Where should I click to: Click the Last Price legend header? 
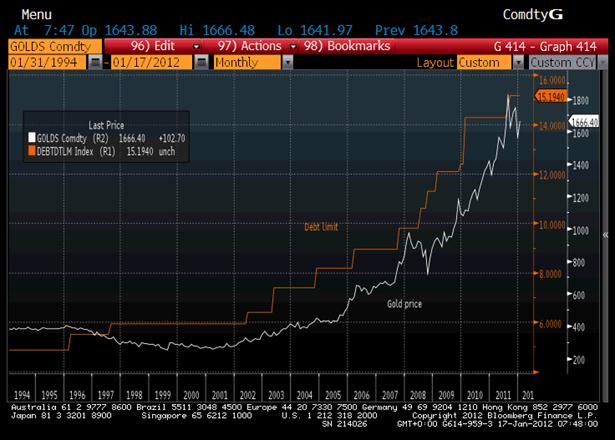[106, 125]
